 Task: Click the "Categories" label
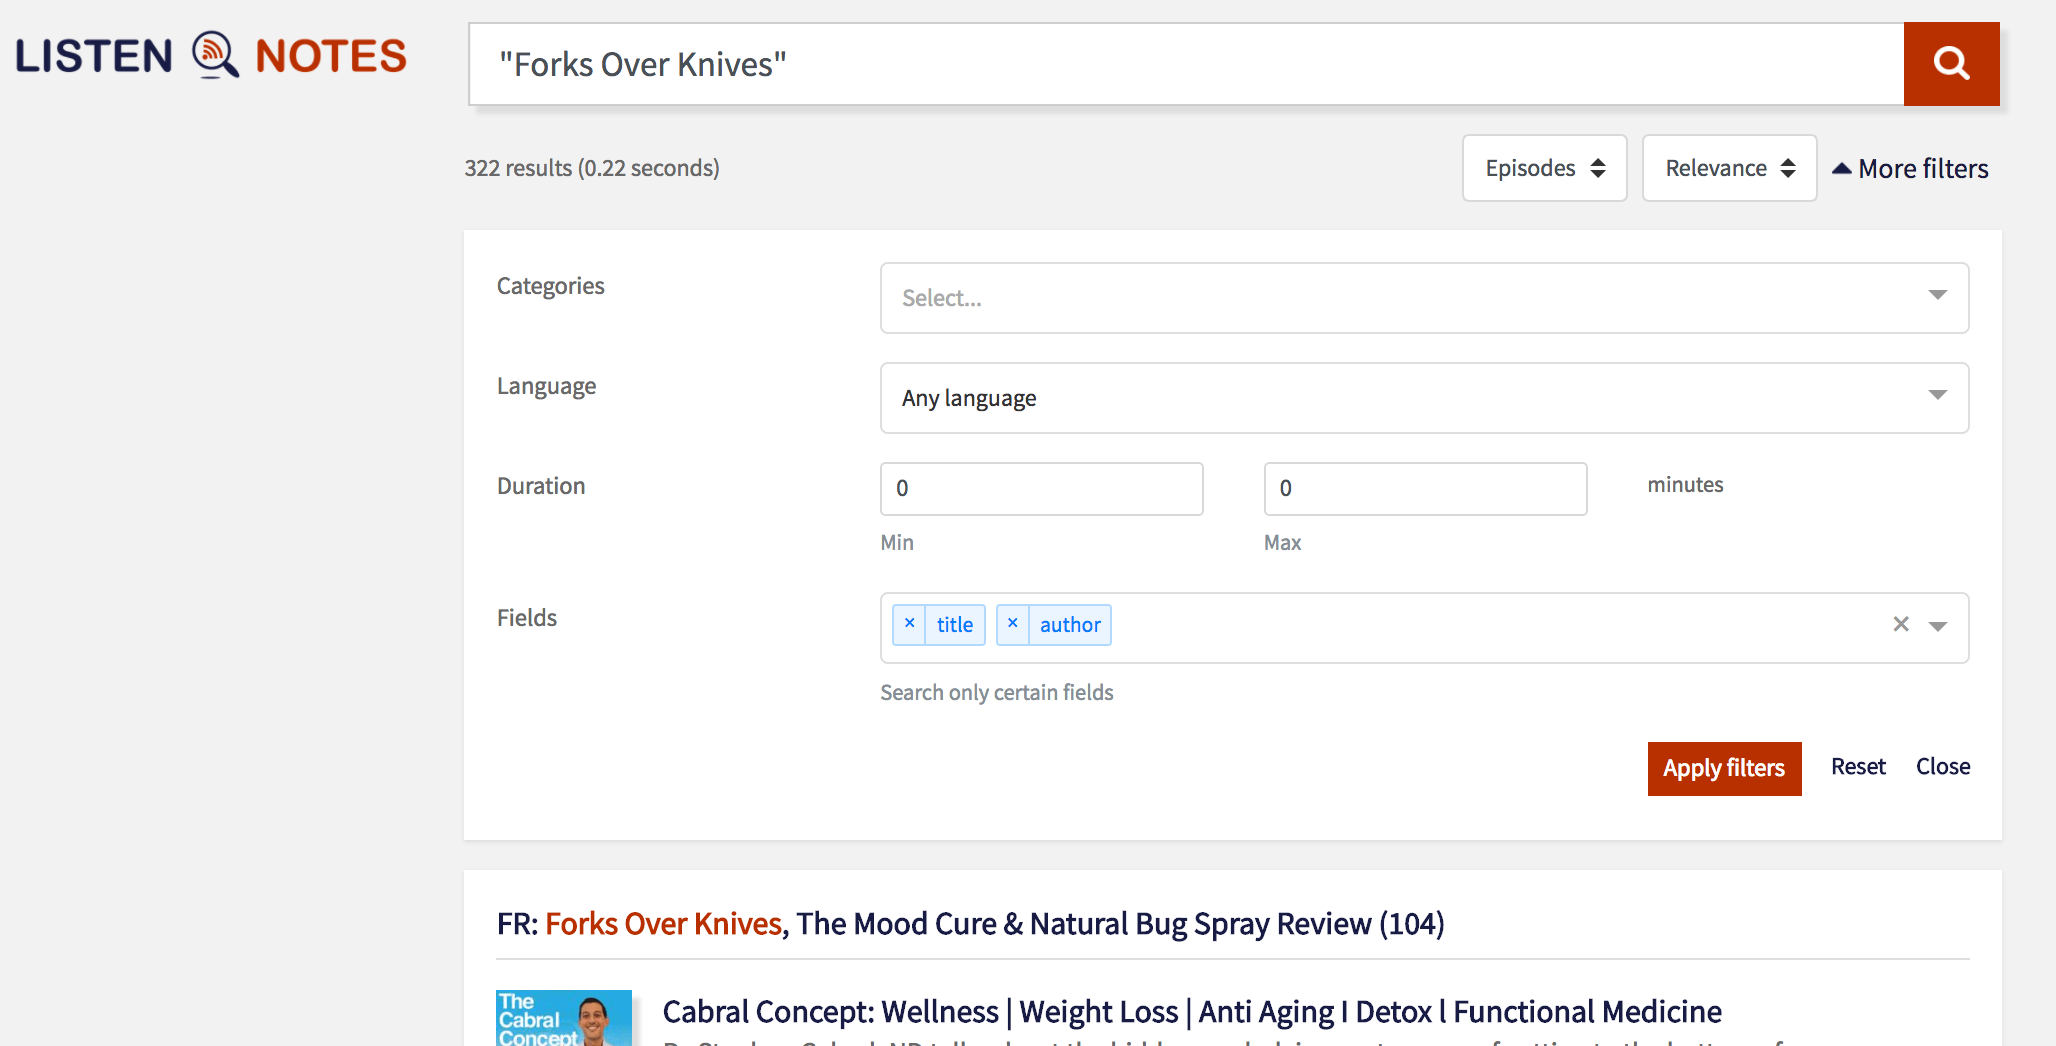(551, 287)
